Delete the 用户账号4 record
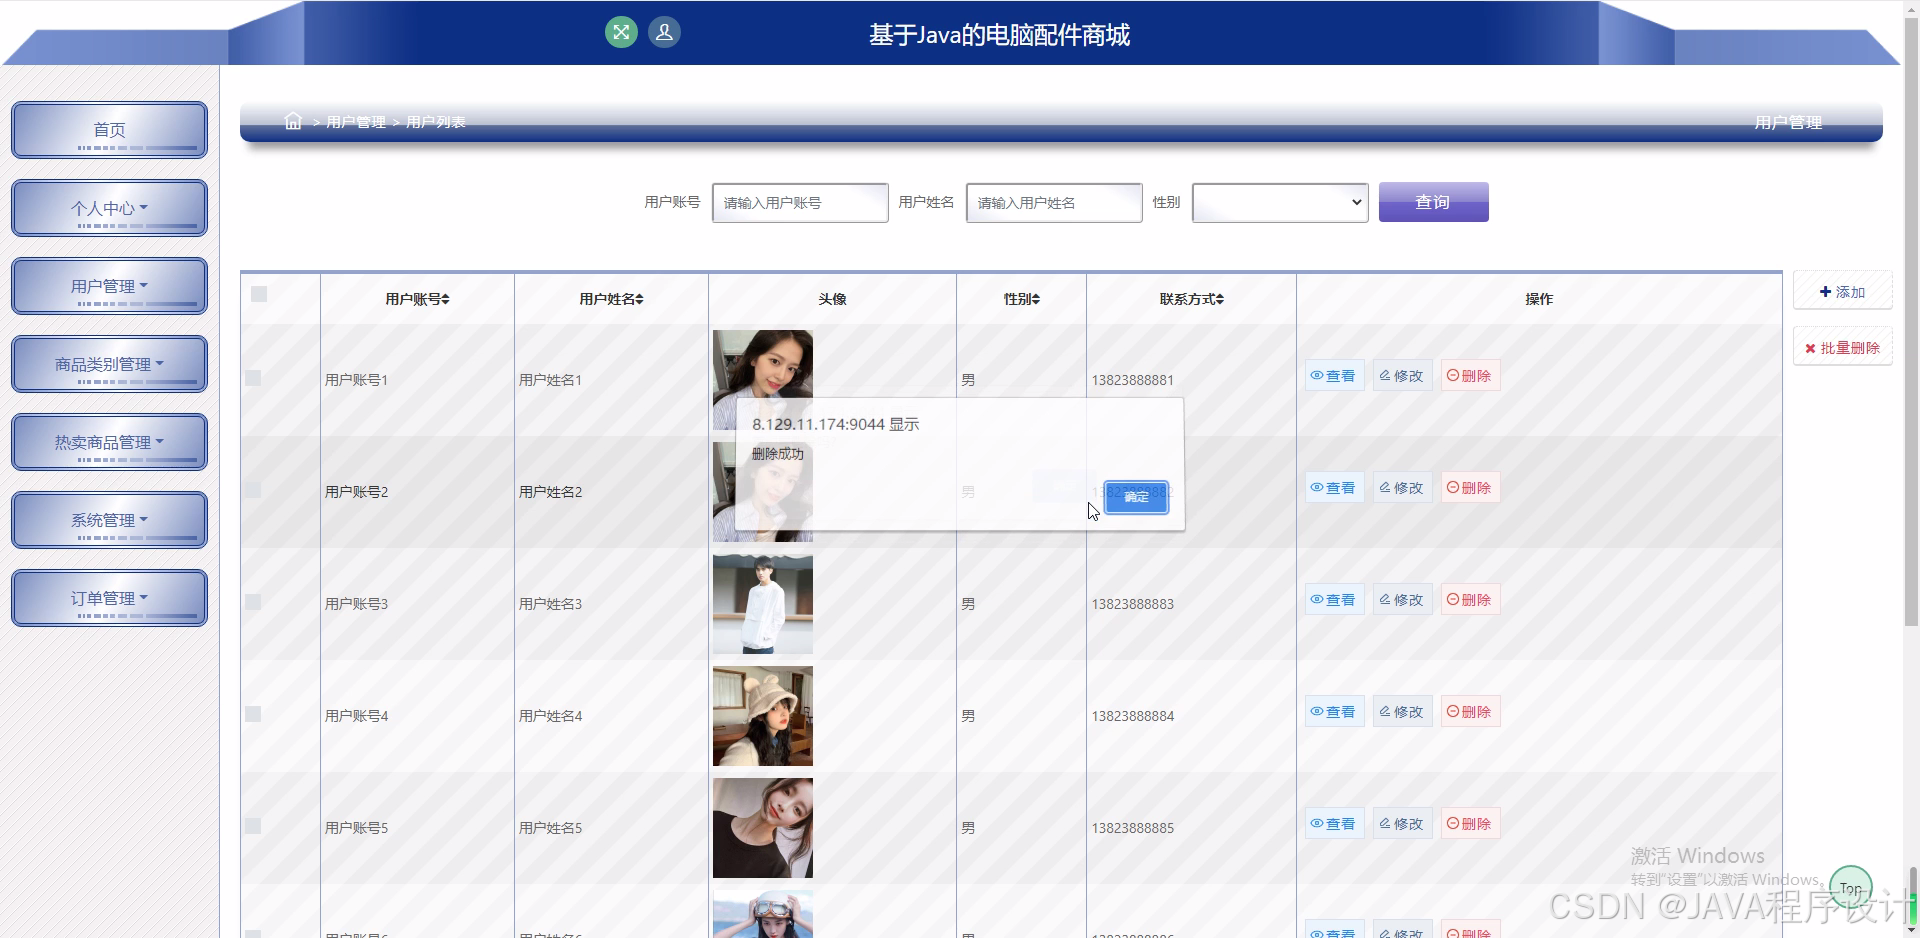This screenshot has width=1920, height=938. click(1470, 712)
